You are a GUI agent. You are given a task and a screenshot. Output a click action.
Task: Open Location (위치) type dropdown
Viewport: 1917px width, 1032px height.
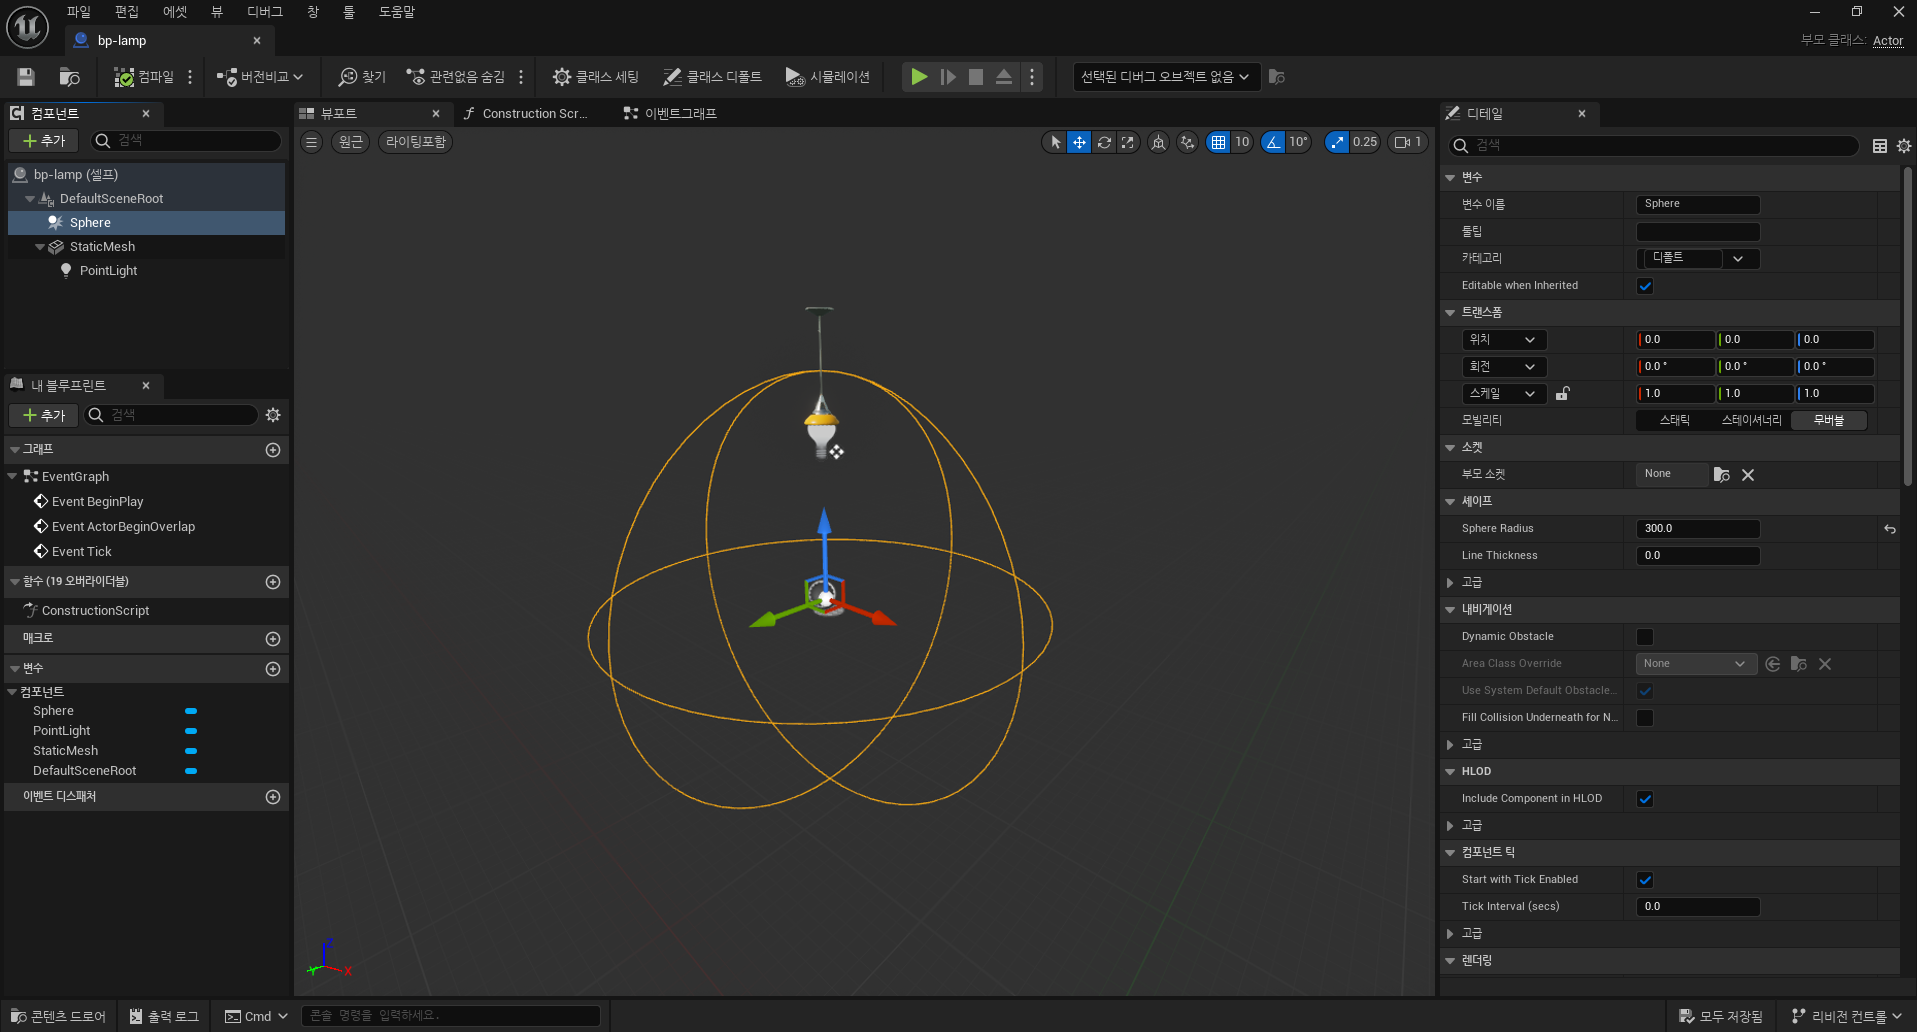coord(1503,340)
